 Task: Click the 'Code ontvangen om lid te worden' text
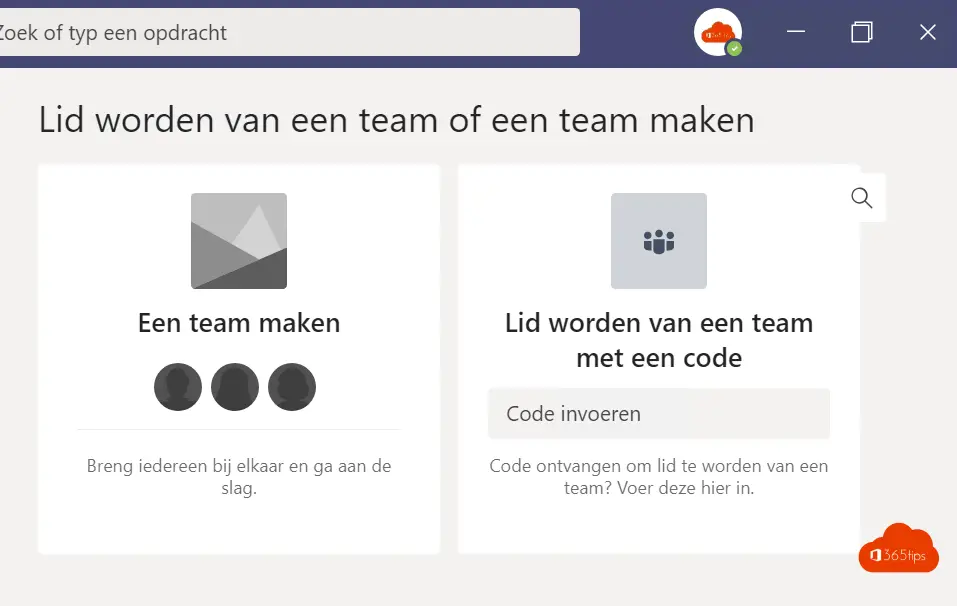[659, 477]
